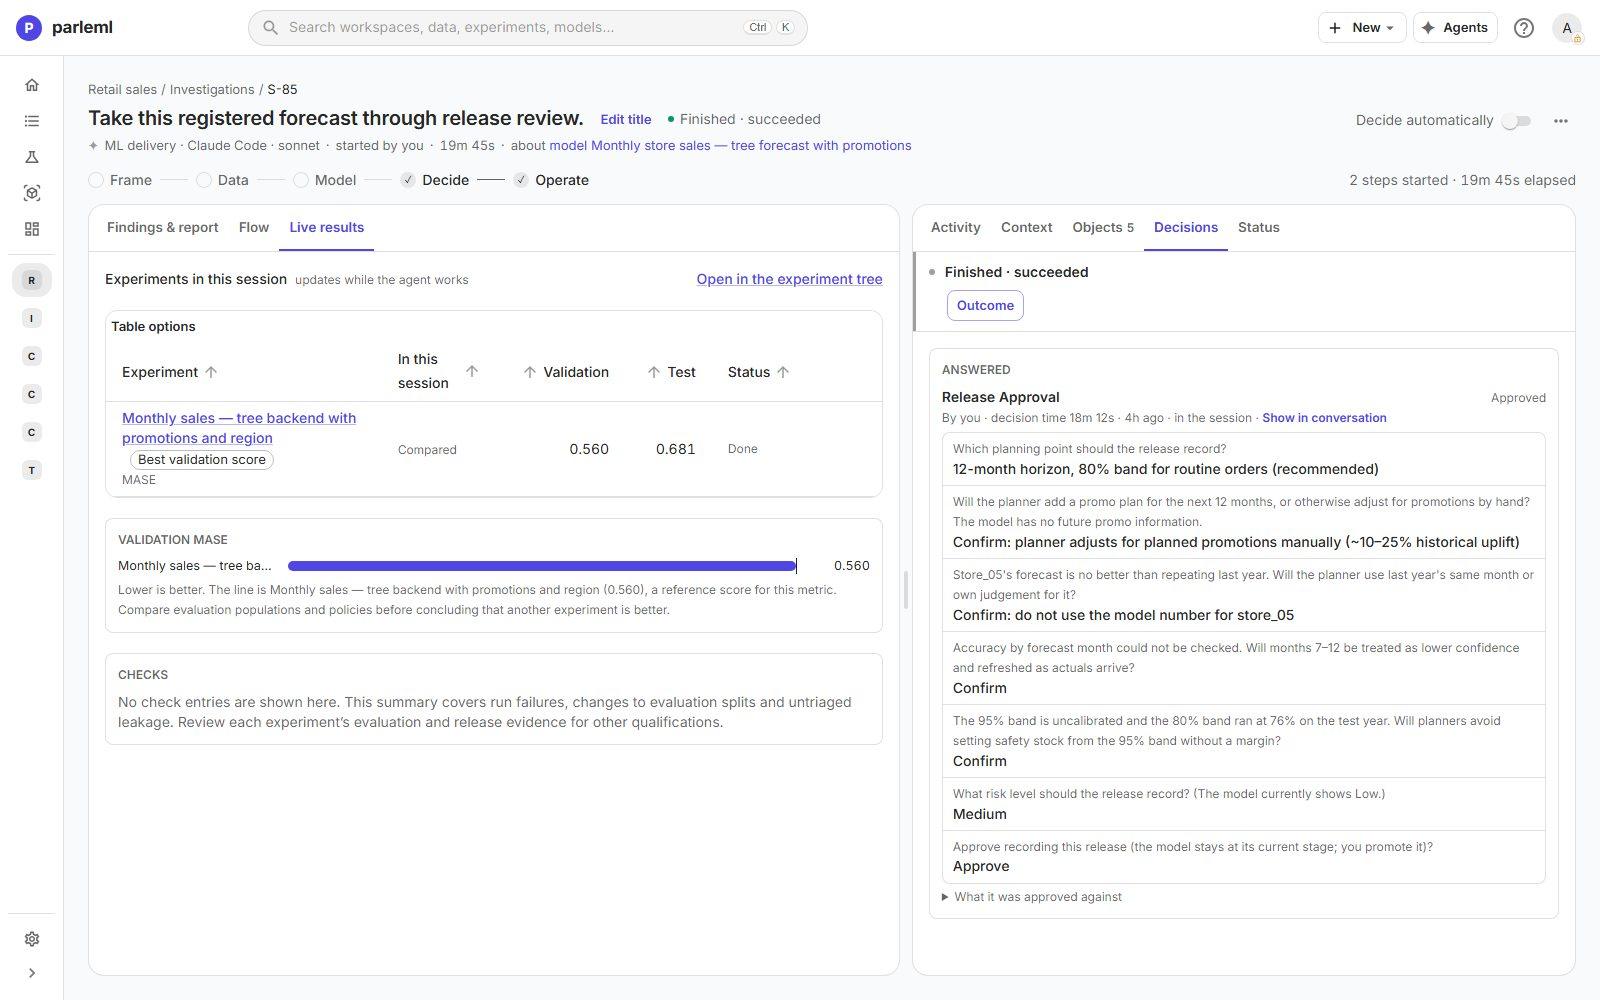Focus the workspace search field
This screenshot has width=1600, height=1000.
click(x=528, y=28)
